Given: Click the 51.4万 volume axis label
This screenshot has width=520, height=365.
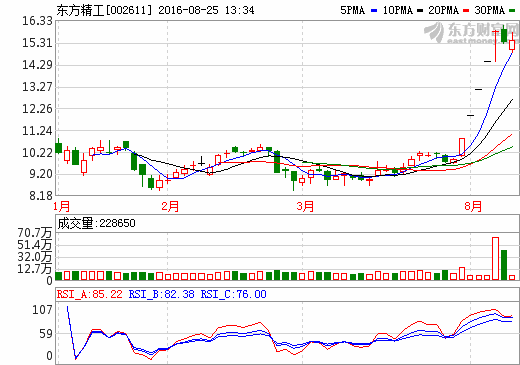Looking at the screenshot, I should click(x=35, y=245).
